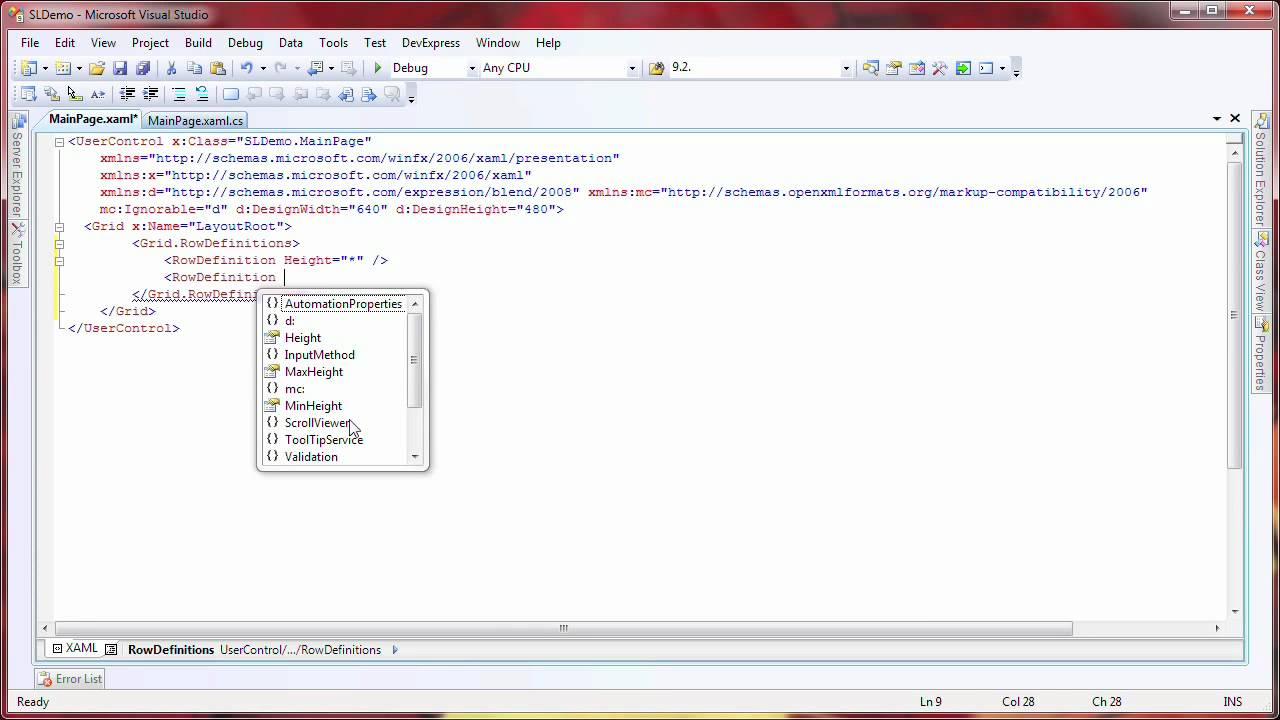Click Decrease Indent icon
Viewport: 1280px width, 720px height.
(x=127, y=94)
